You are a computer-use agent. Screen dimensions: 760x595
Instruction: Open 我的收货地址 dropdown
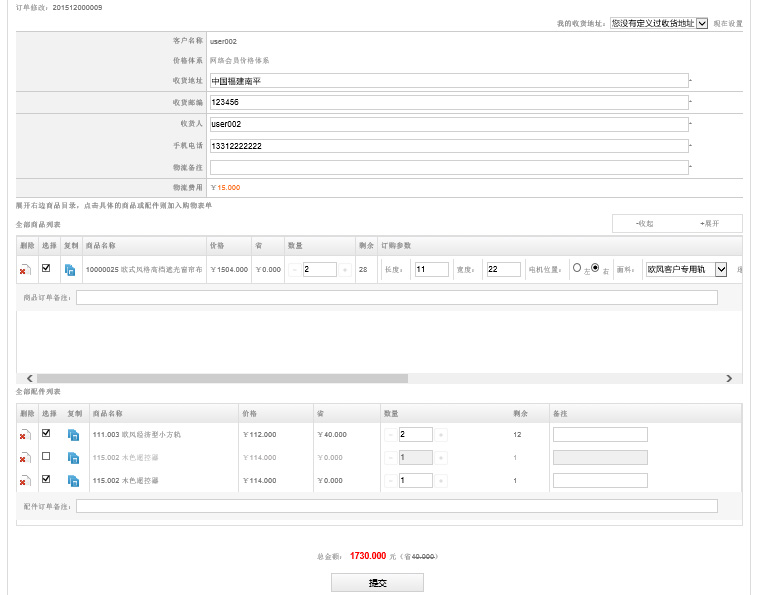(659, 23)
